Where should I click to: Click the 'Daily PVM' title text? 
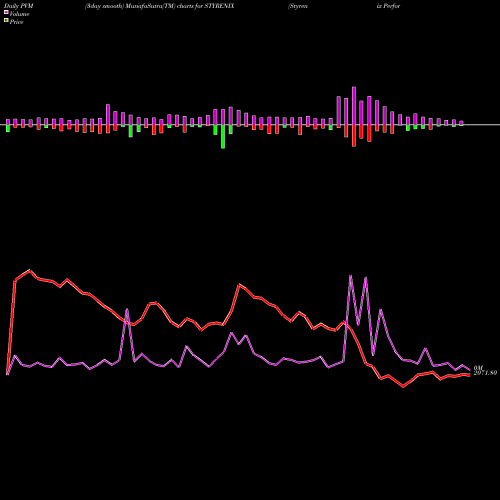click(19, 6)
